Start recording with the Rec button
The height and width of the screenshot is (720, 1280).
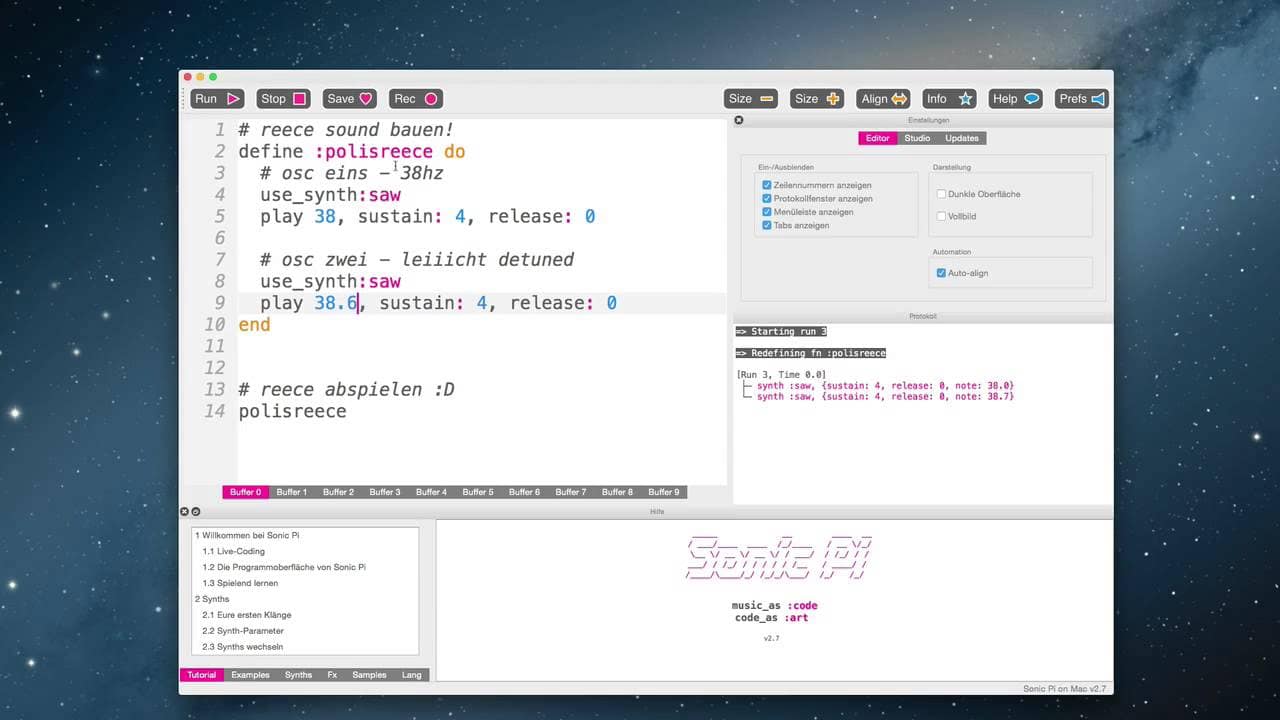coord(416,99)
